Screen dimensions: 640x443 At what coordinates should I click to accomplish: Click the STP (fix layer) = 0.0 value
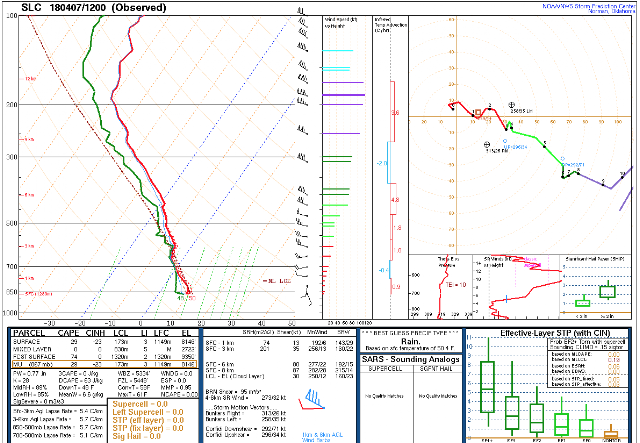[x=148, y=428]
